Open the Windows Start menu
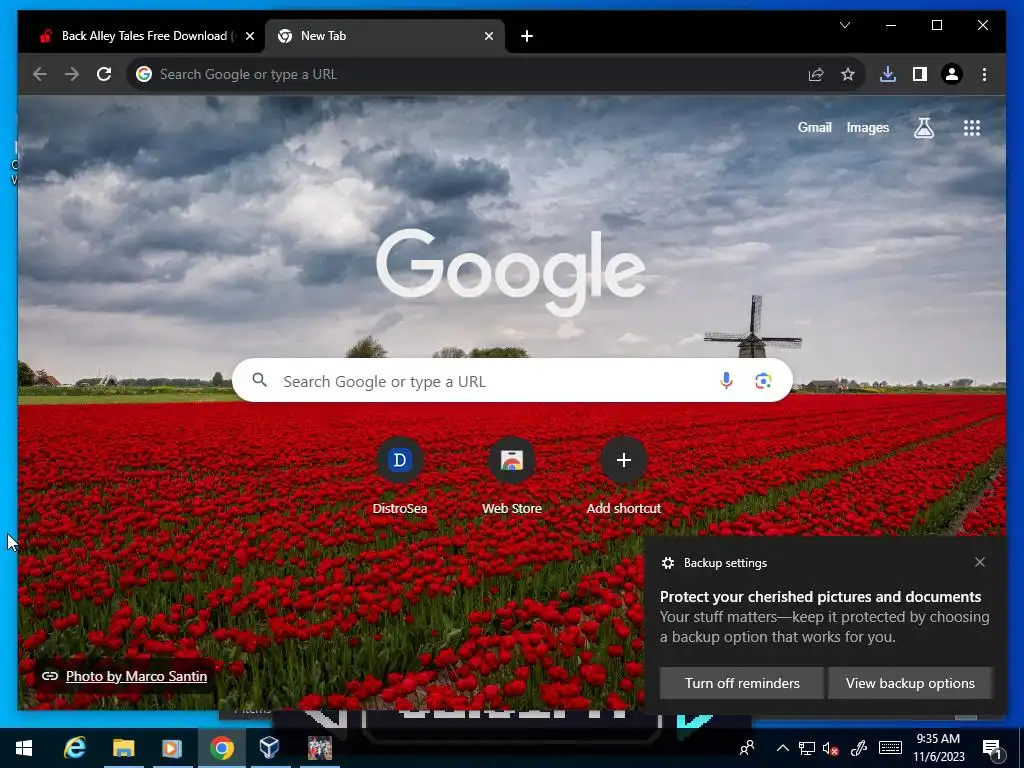 (24, 748)
